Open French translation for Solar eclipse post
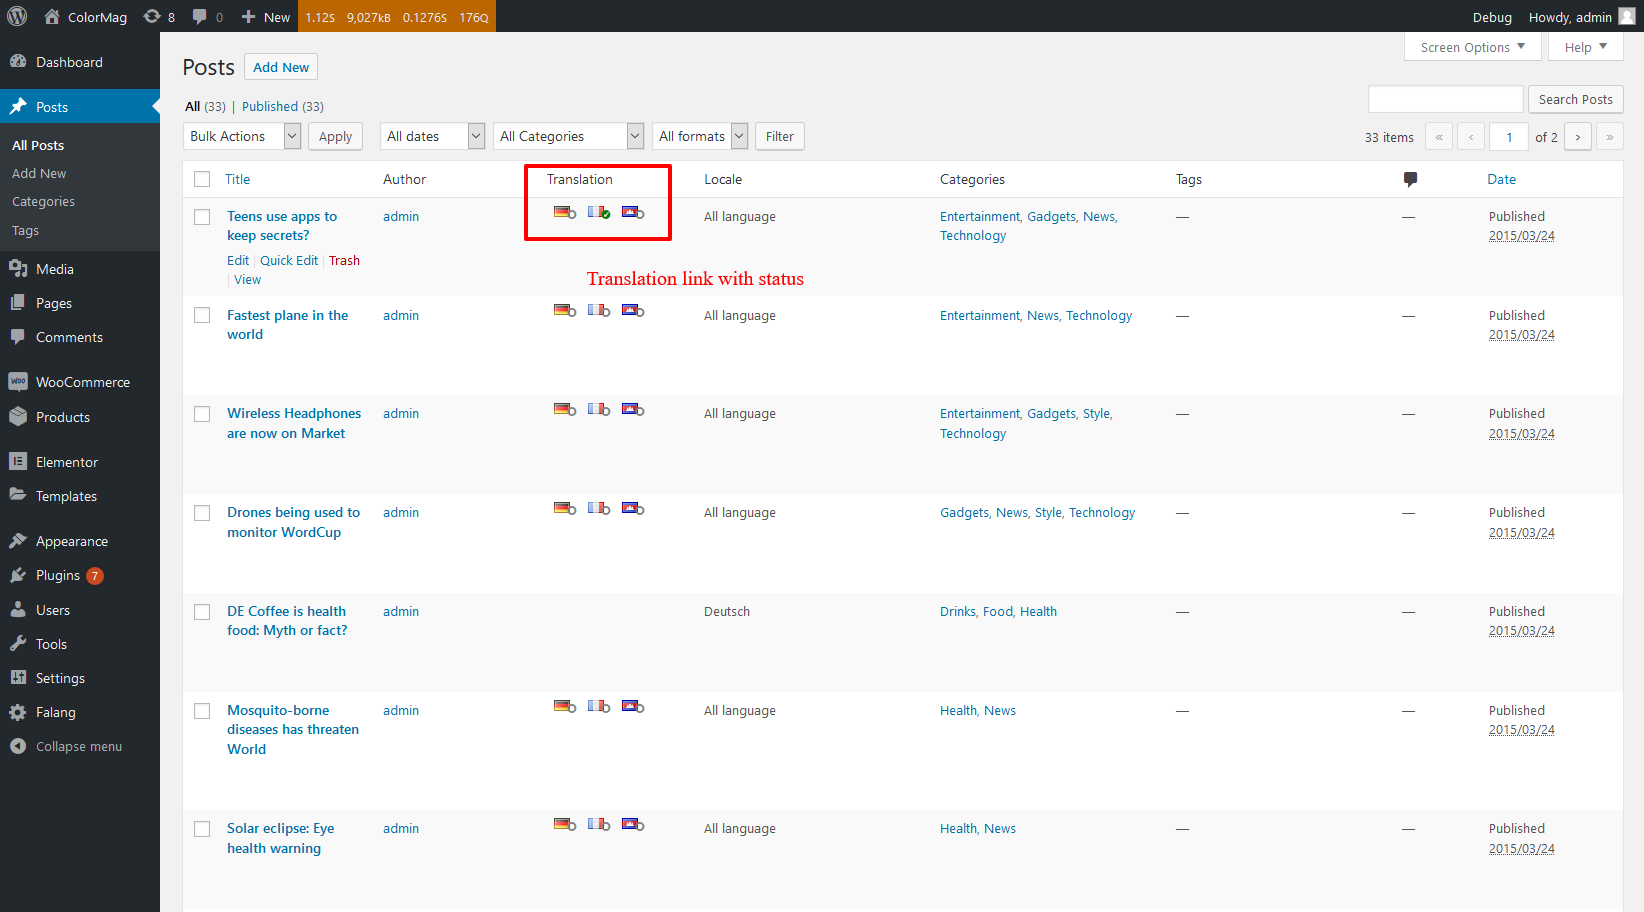Viewport: 1644px width, 912px height. [x=599, y=824]
